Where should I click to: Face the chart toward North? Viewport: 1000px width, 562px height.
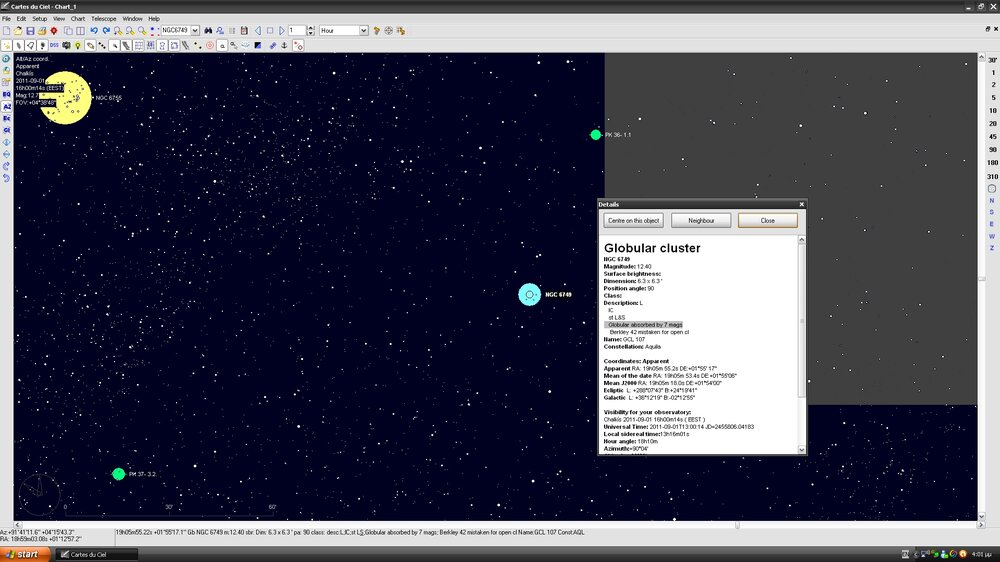tap(992, 200)
